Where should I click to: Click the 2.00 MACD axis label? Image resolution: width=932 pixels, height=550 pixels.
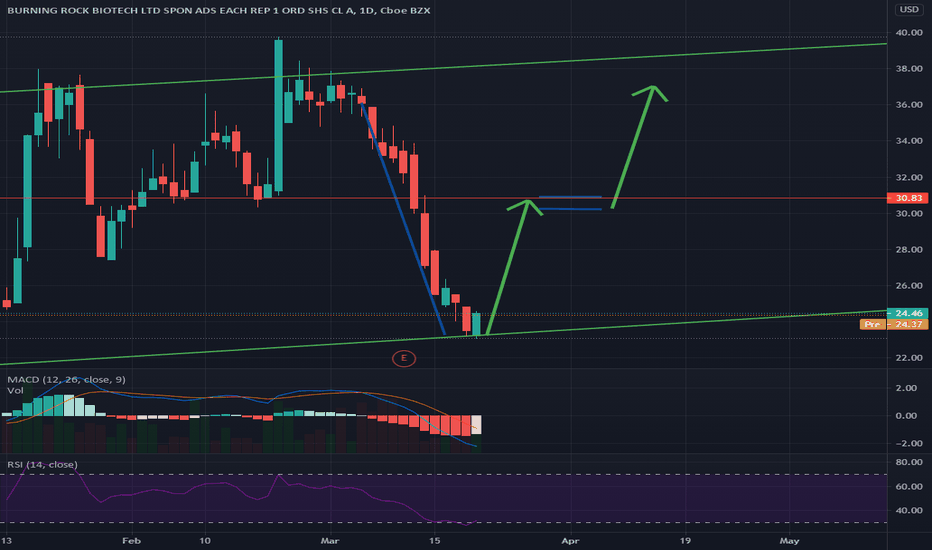pos(906,388)
